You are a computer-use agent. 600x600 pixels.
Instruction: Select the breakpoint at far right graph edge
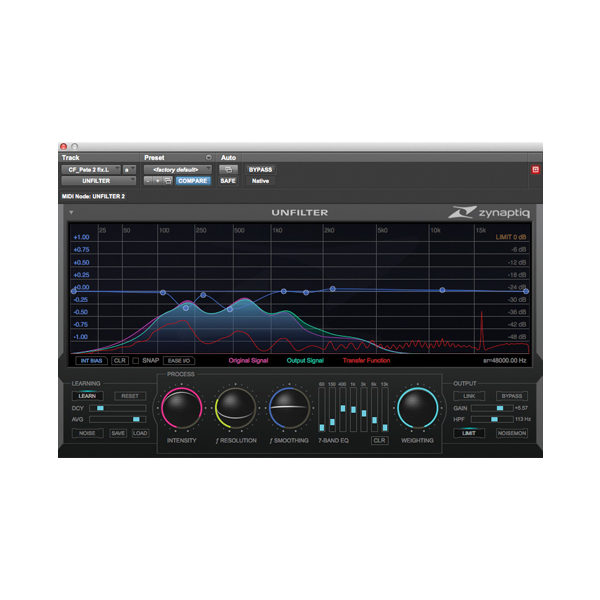pos(526,291)
